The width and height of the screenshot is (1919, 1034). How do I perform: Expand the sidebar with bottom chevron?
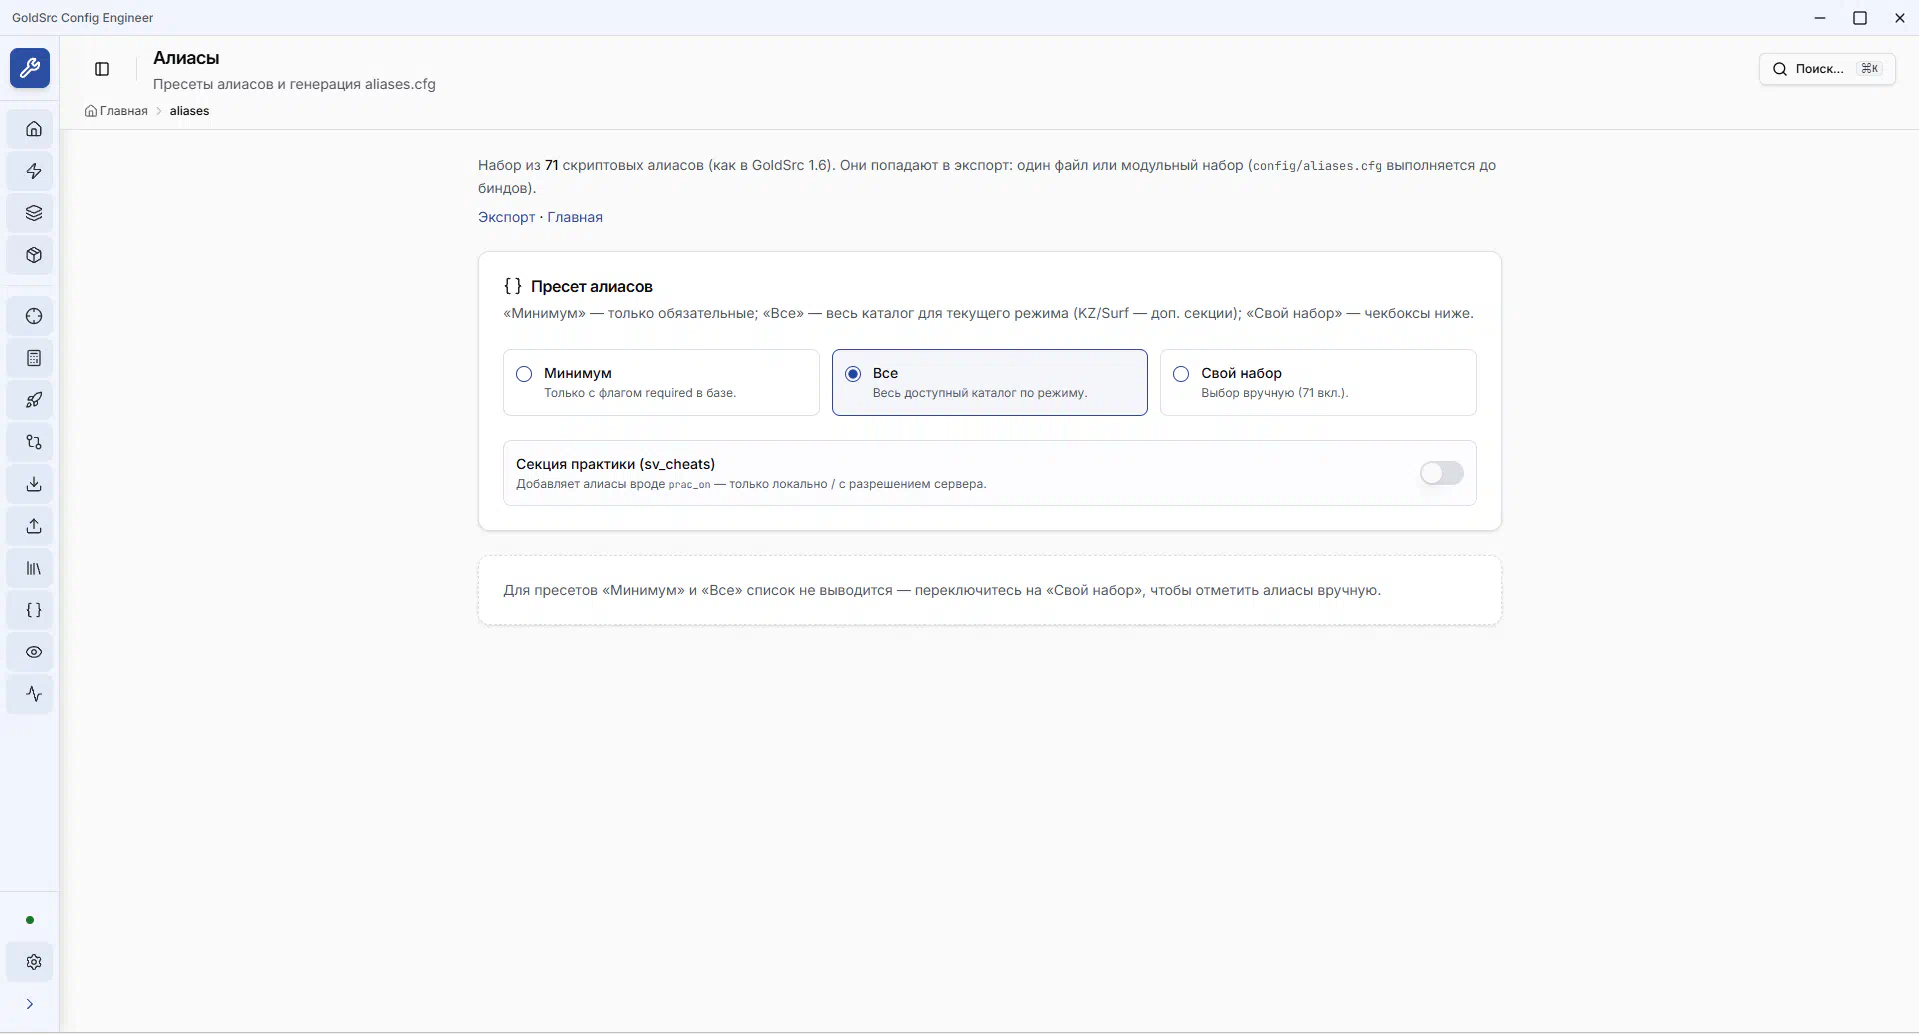coord(30,1004)
